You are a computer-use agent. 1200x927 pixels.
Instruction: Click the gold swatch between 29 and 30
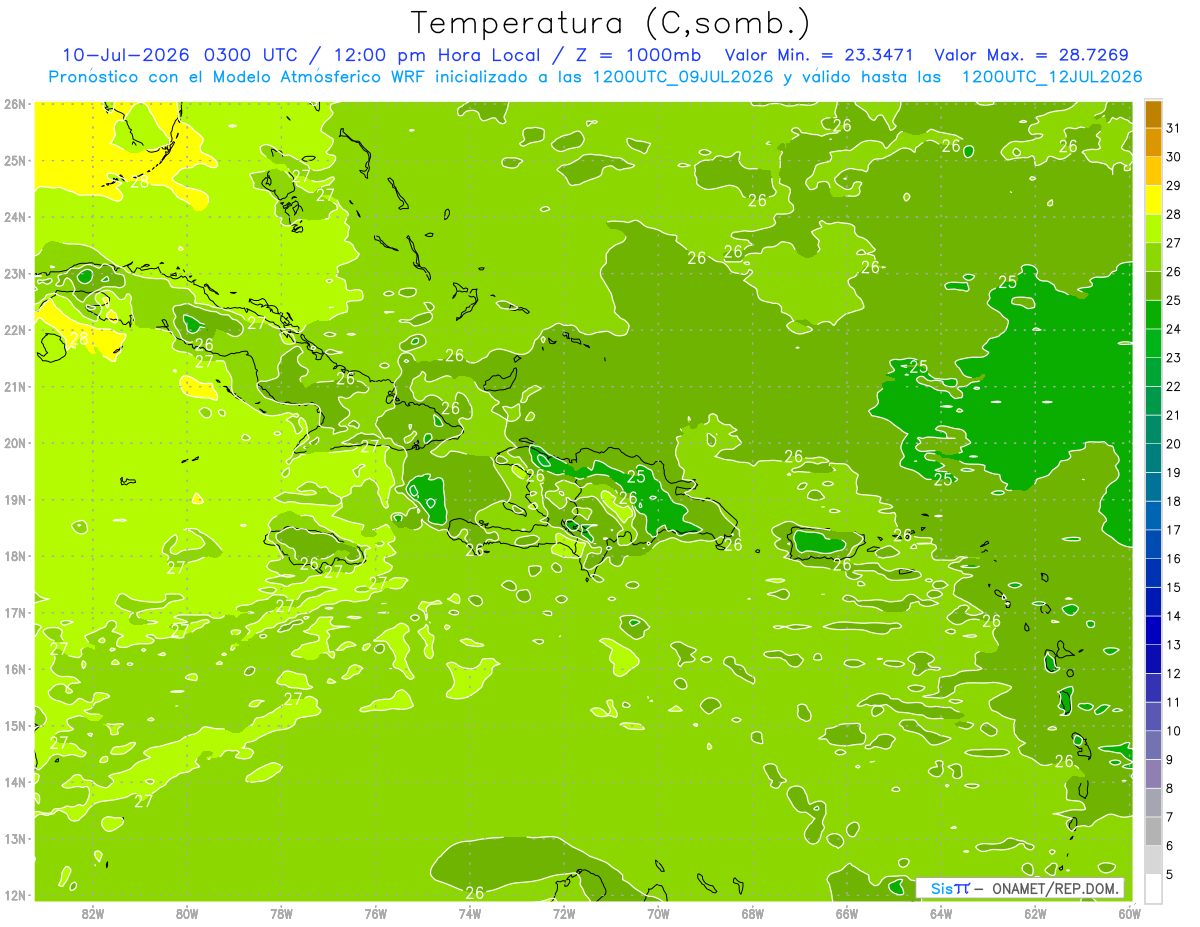(1153, 171)
